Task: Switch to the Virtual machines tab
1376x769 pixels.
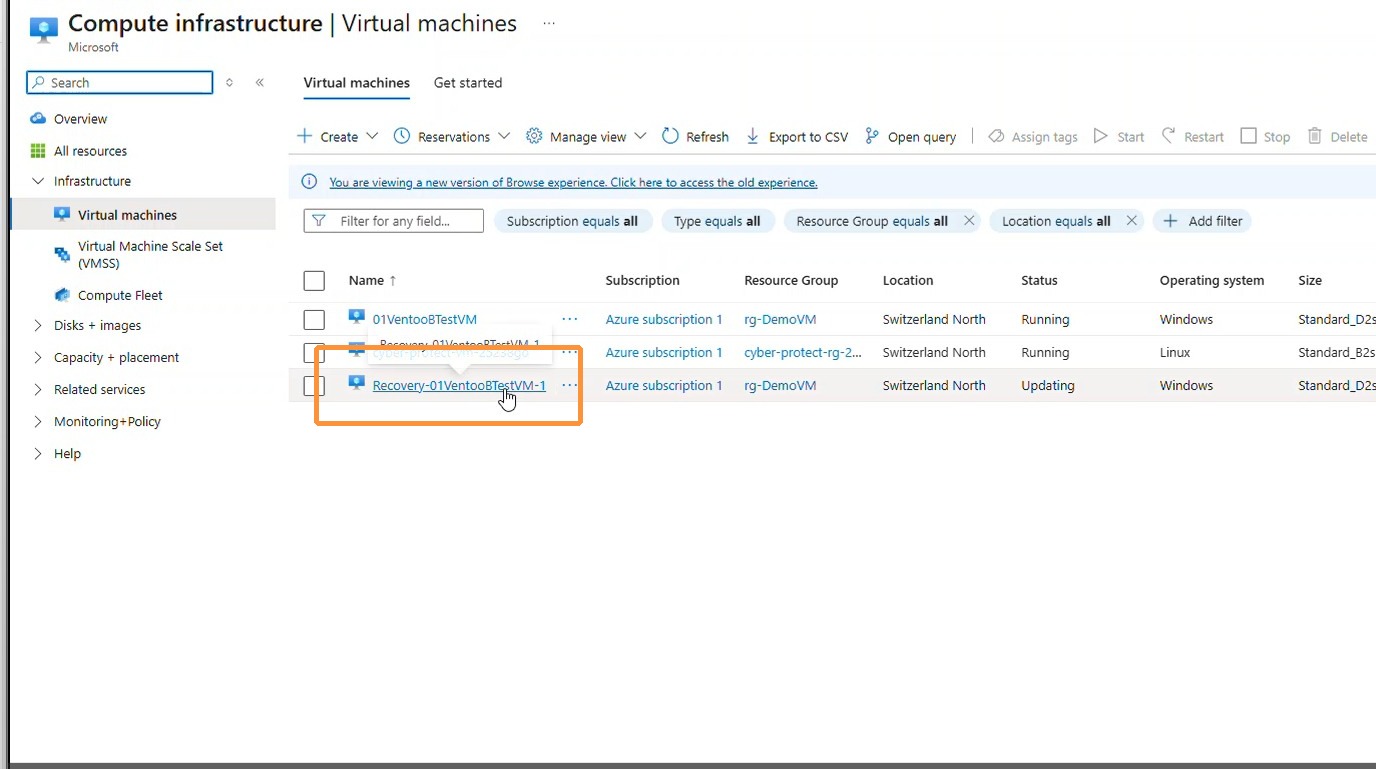Action: pos(357,83)
